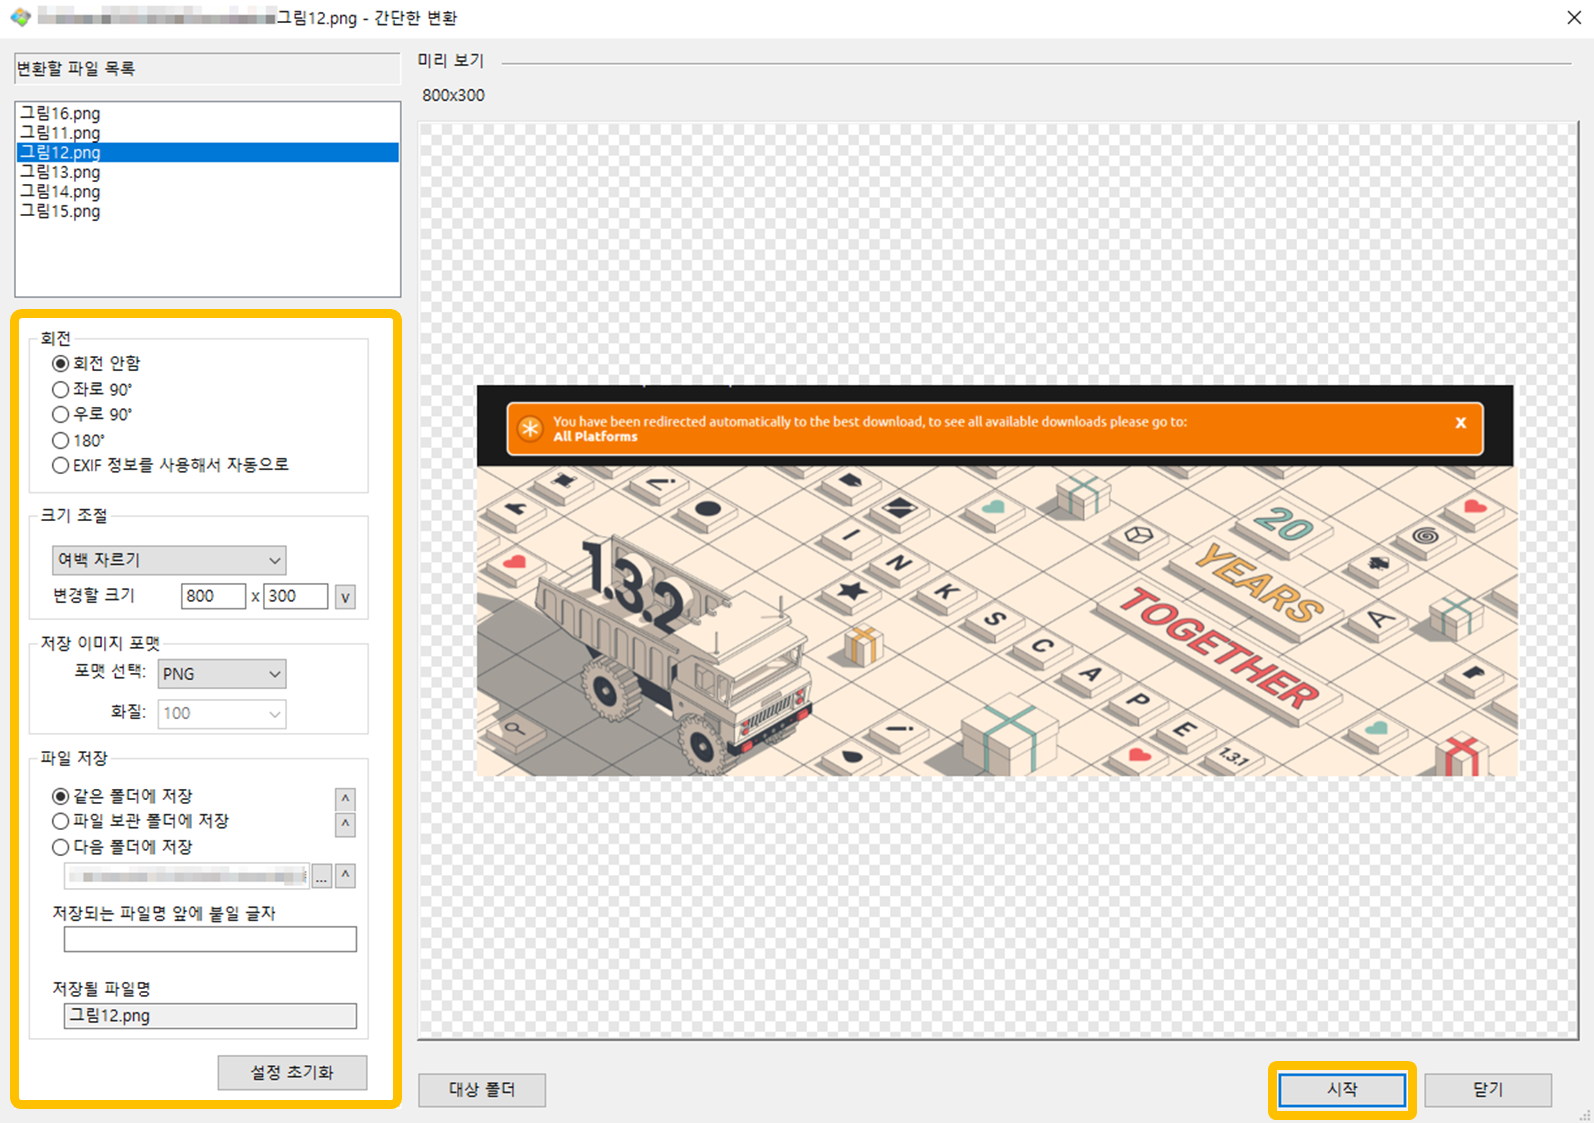Click the width field showing 800
Viewport: 1594px width, 1123px height.
coord(213,596)
